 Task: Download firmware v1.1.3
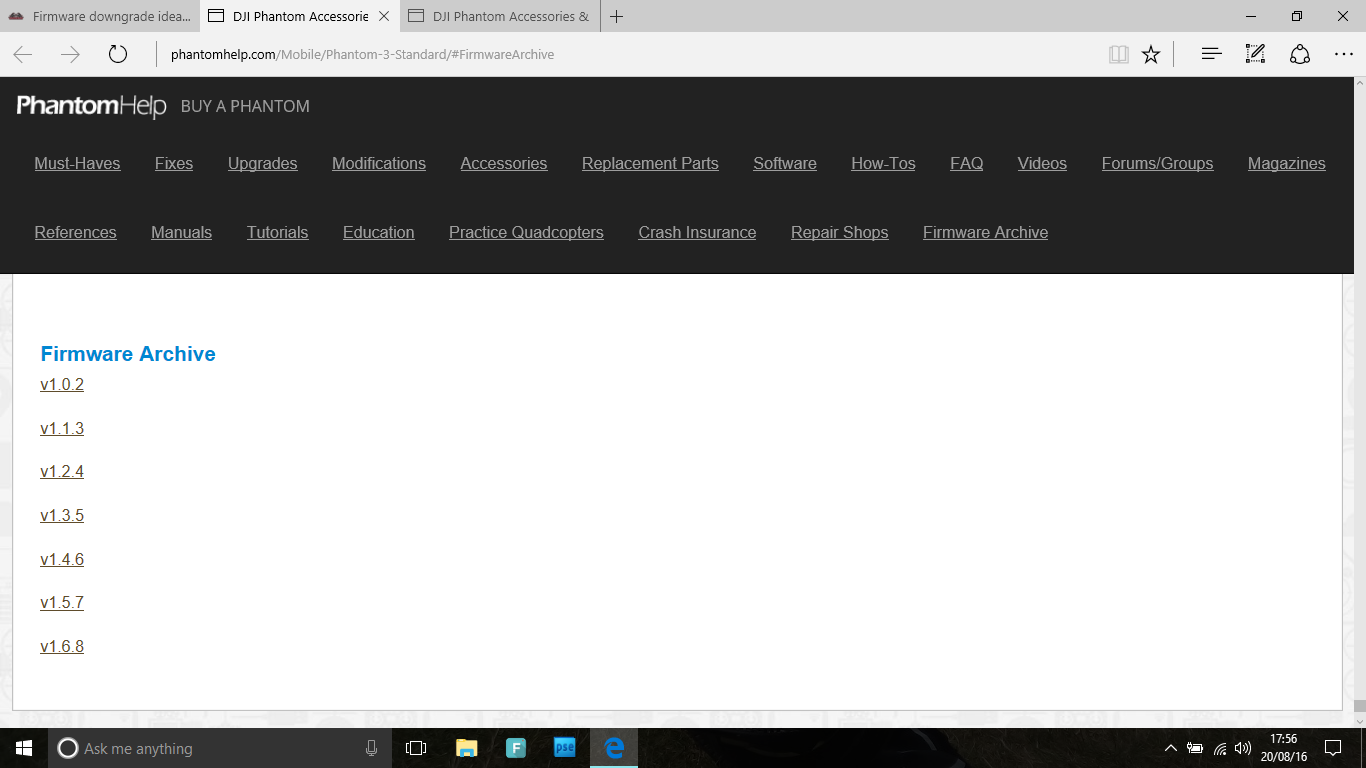62,429
